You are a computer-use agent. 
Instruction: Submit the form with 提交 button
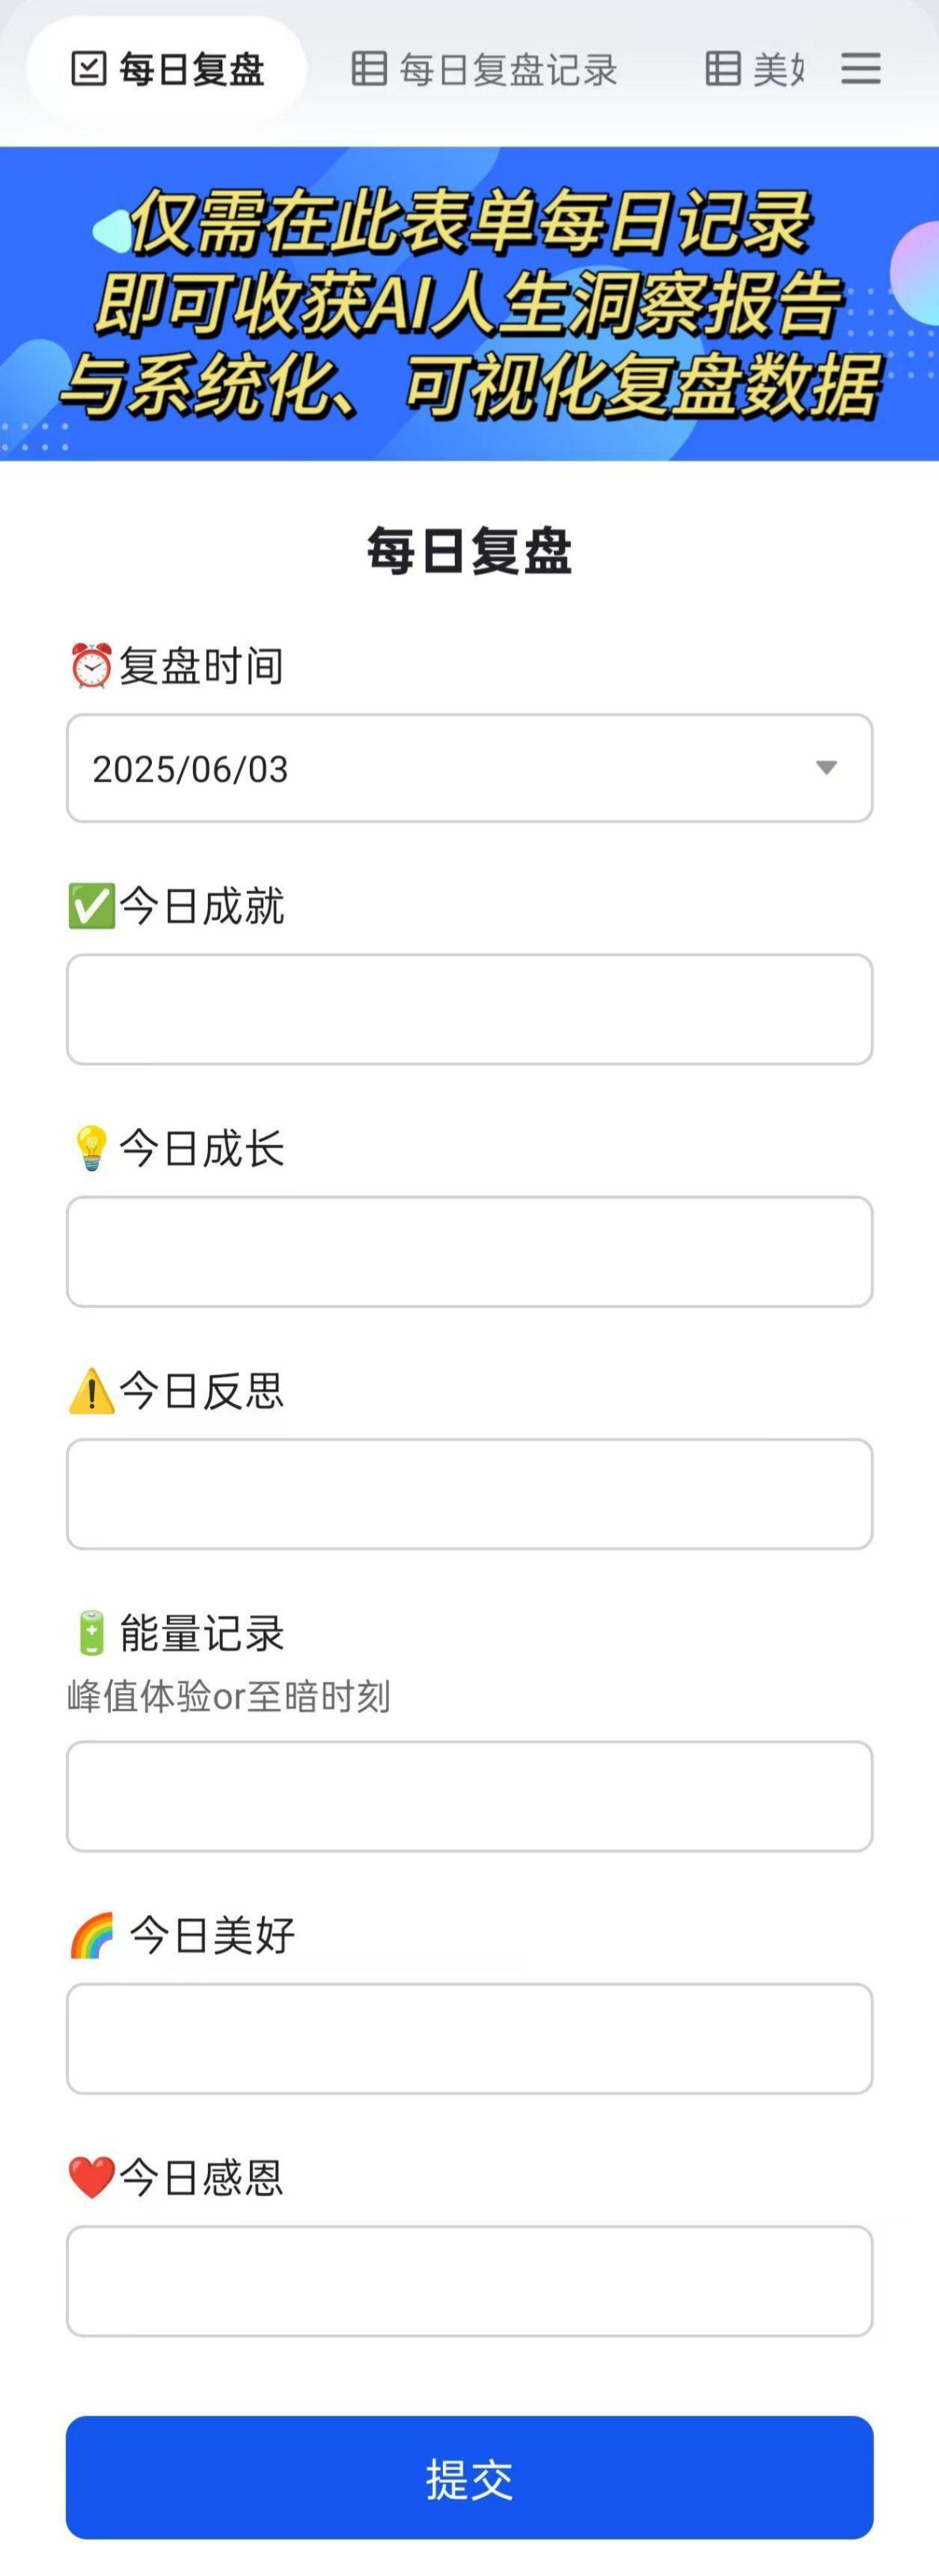470,2477
